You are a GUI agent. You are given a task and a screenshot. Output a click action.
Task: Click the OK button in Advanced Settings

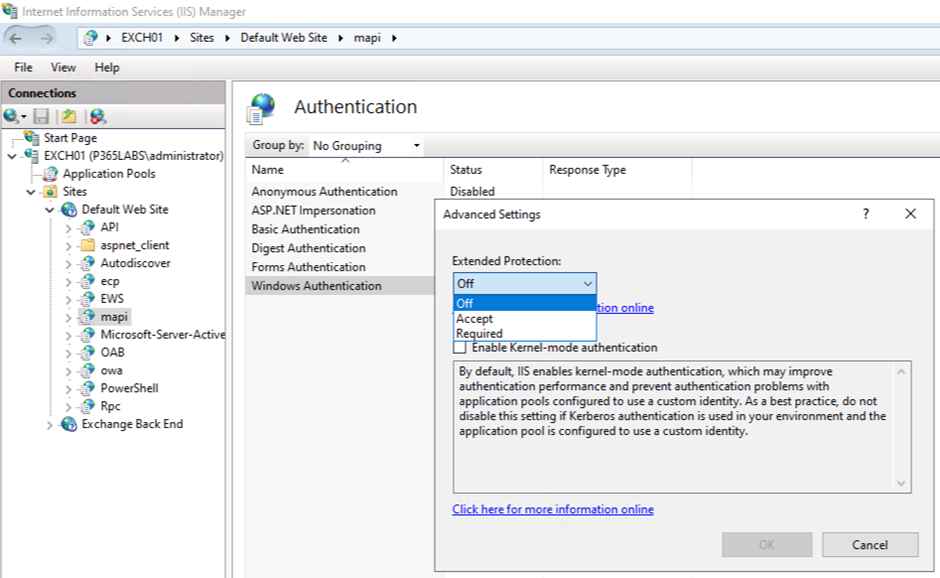point(767,544)
